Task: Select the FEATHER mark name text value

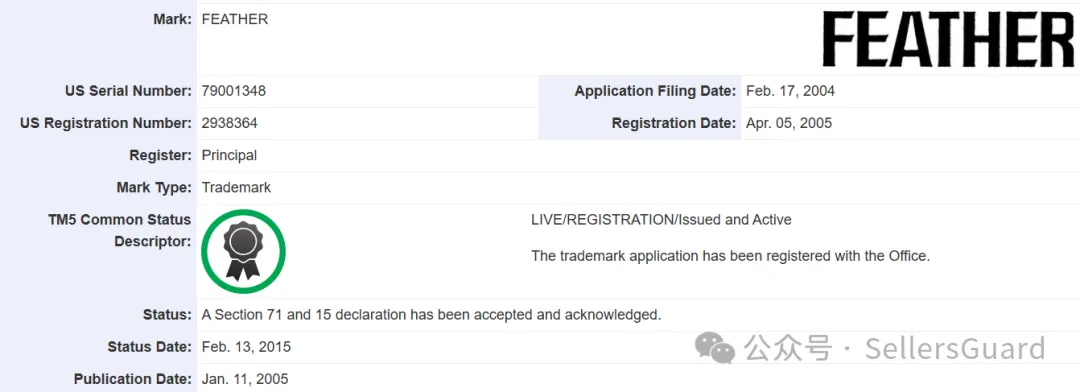Action: (235, 19)
